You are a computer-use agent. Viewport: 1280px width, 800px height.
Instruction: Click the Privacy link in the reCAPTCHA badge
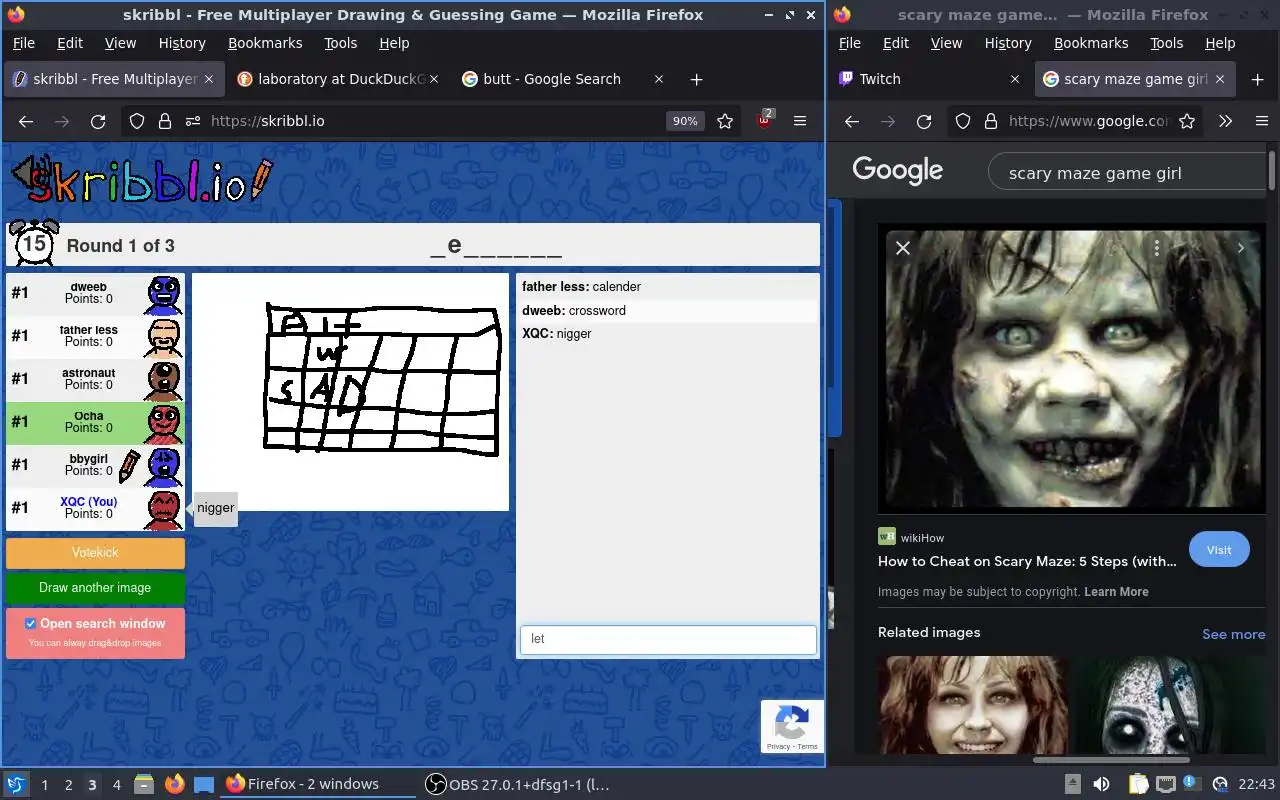tap(778, 747)
